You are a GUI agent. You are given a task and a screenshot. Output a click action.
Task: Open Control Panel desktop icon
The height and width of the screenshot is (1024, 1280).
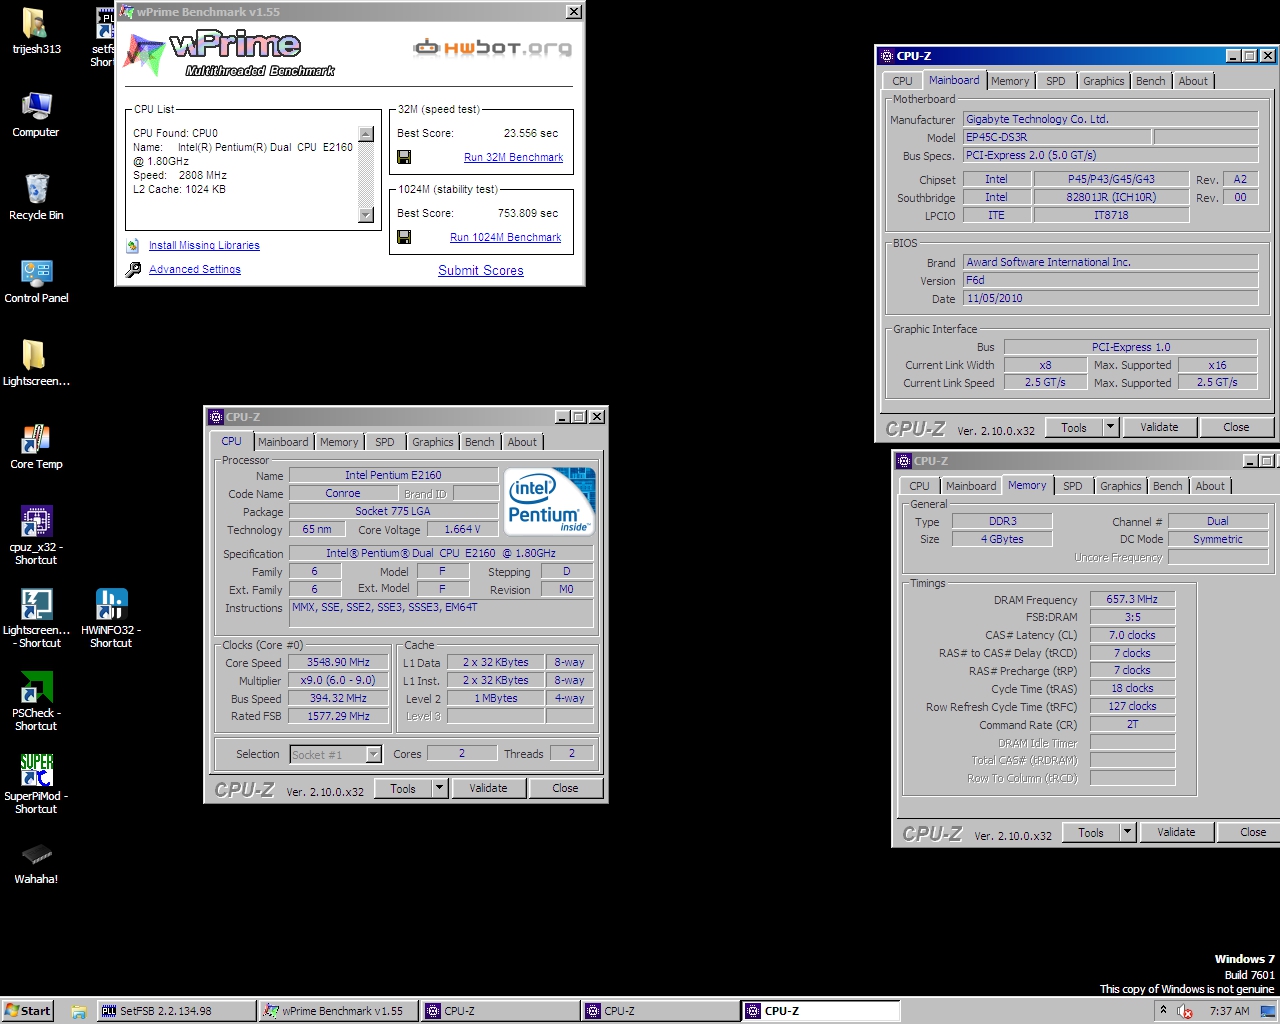[x=36, y=280]
